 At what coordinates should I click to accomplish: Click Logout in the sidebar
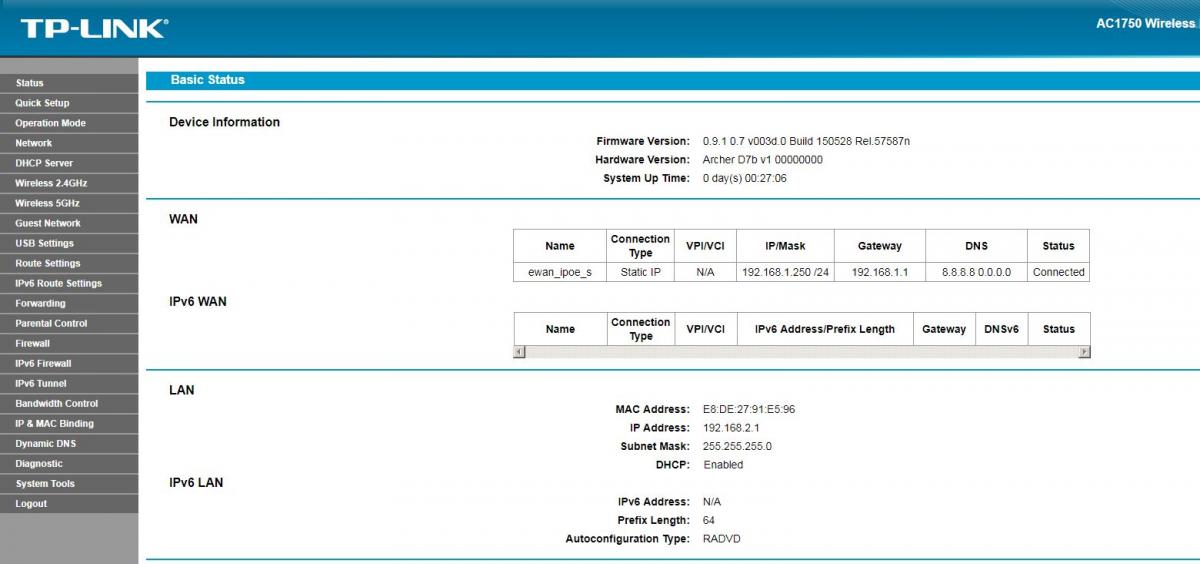point(69,503)
